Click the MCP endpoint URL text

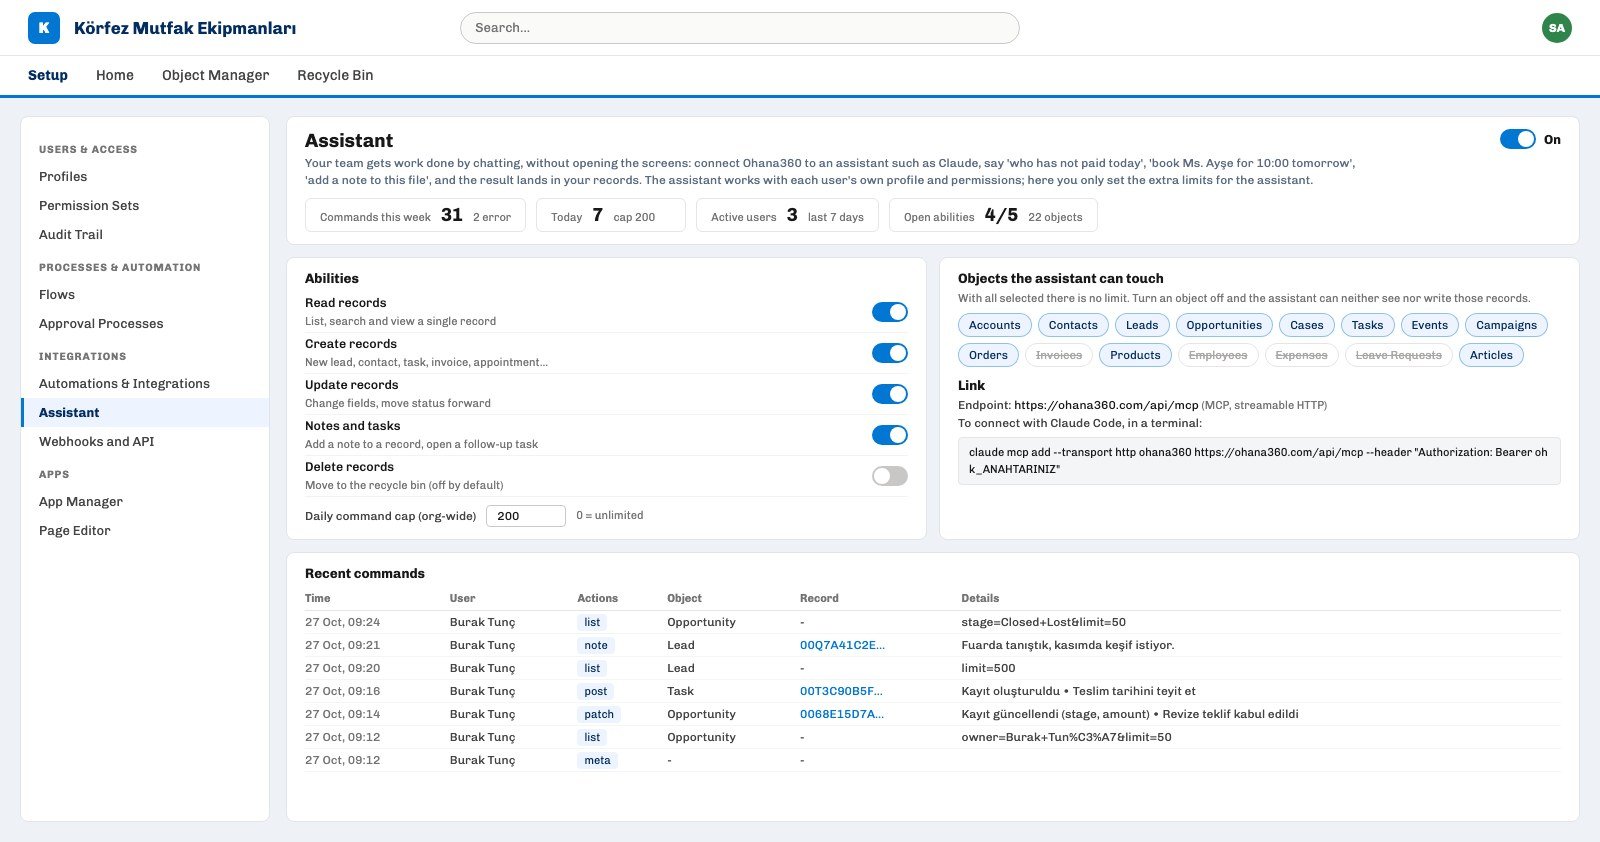(1106, 405)
